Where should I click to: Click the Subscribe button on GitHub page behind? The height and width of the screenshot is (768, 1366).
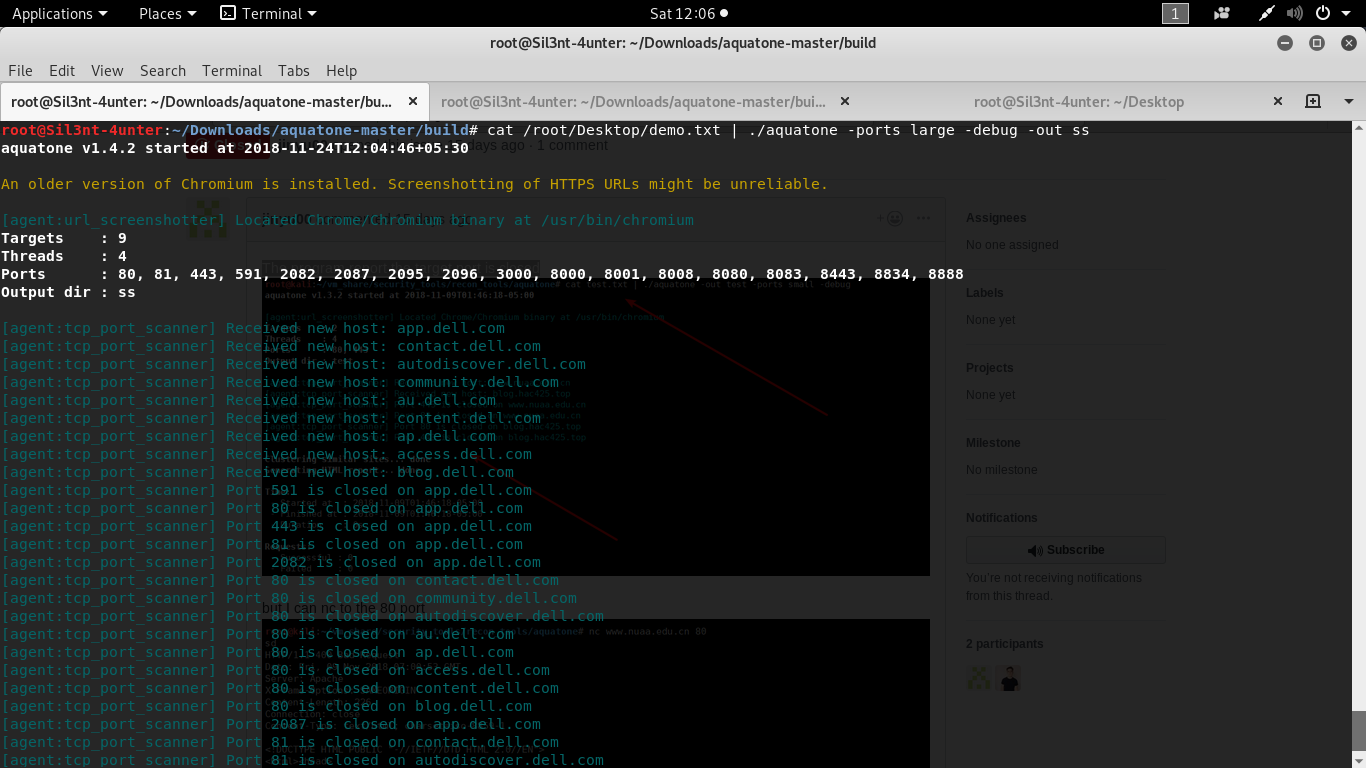[1066, 550]
